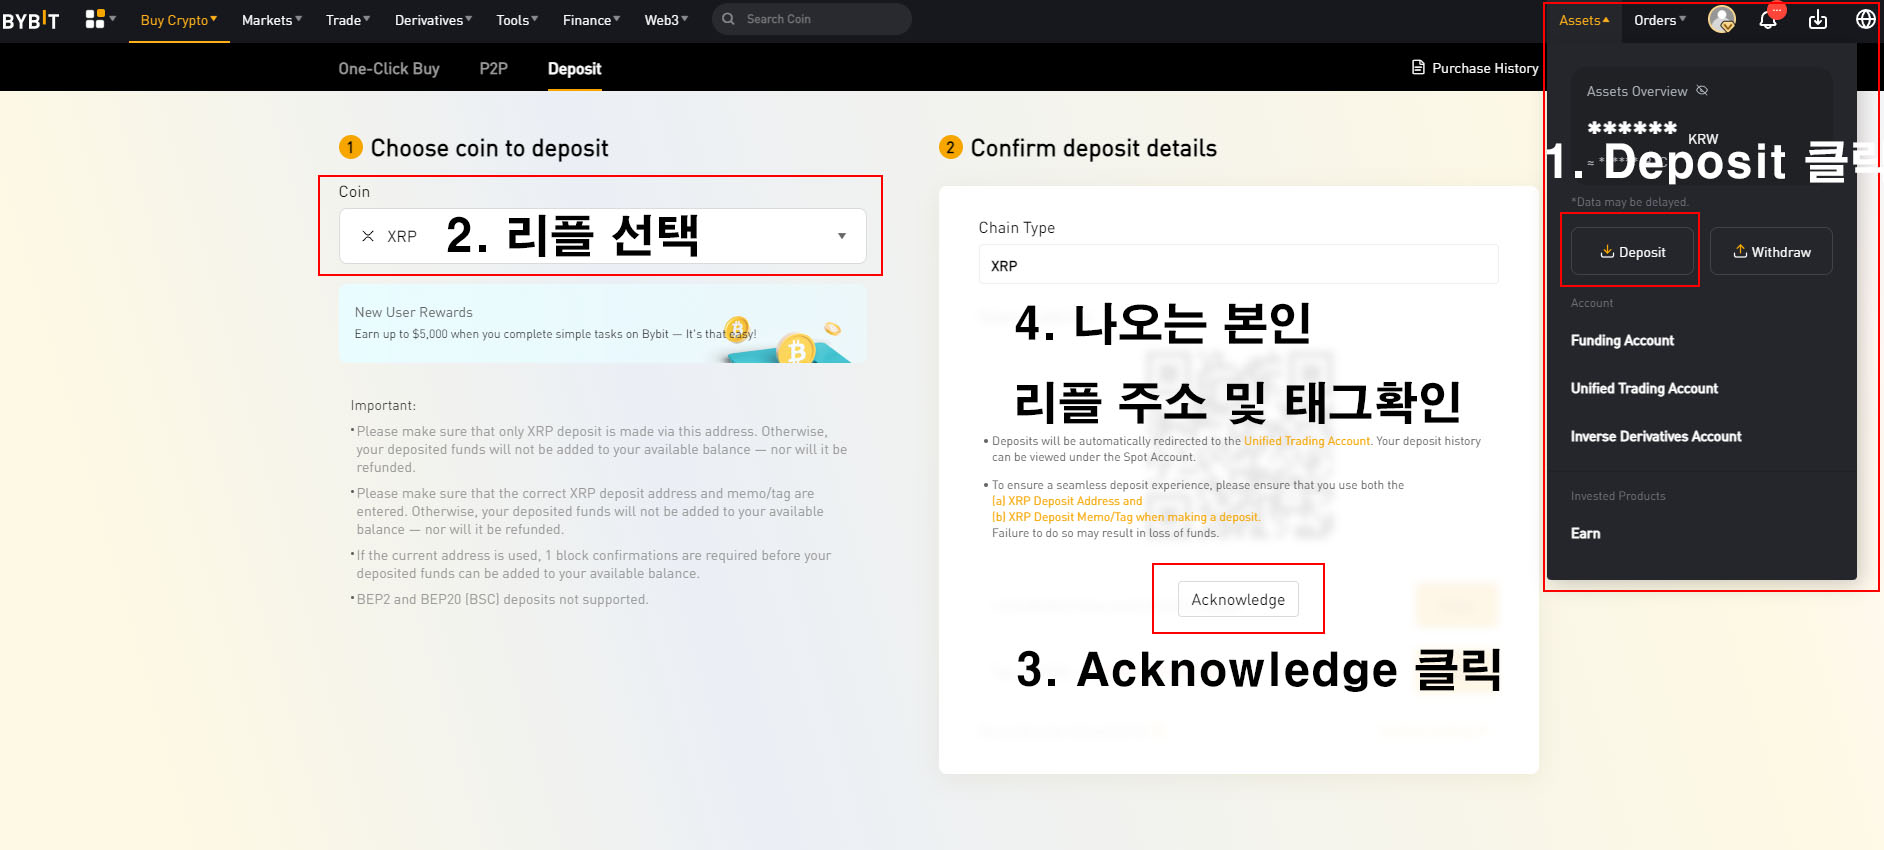Click the Acknowledge button

[x=1238, y=599]
